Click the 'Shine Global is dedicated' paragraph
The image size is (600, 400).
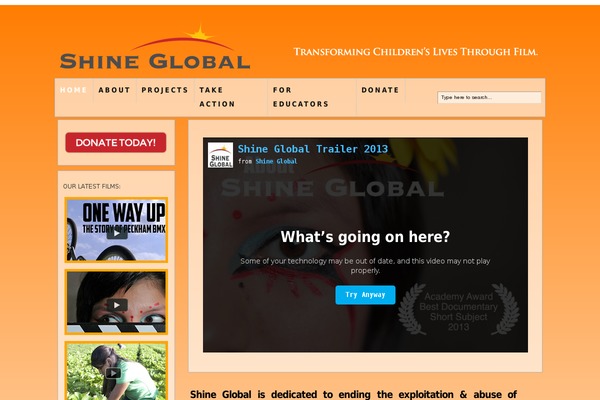tap(354, 394)
